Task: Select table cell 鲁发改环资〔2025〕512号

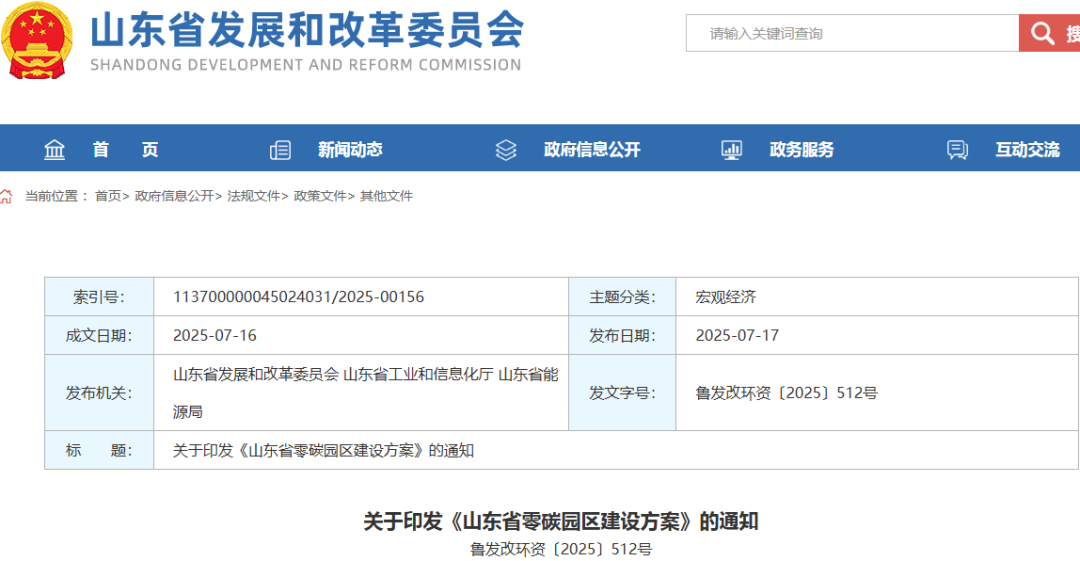Action: 787,393
